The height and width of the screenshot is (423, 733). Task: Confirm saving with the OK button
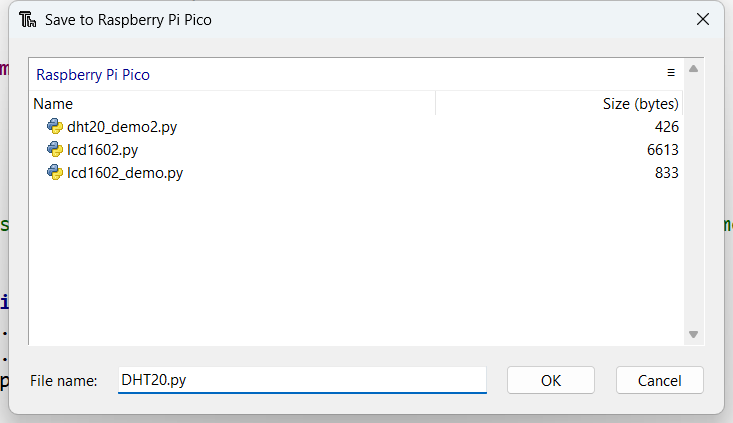[x=551, y=380]
